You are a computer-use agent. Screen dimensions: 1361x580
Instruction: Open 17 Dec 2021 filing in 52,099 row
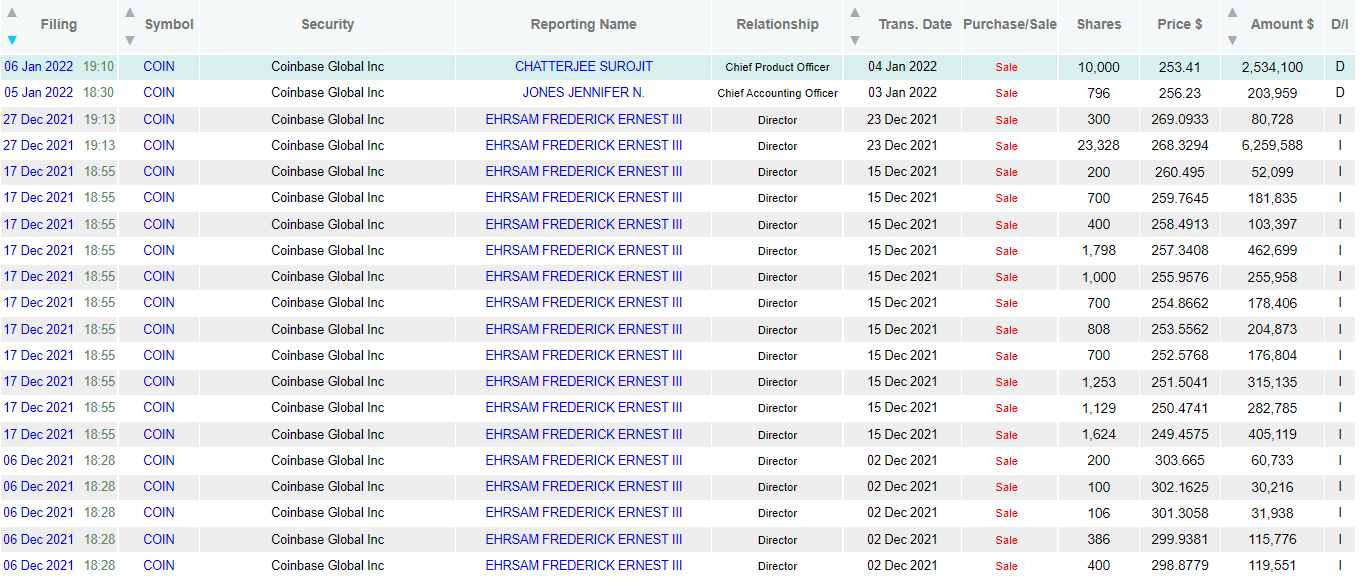(38, 171)
